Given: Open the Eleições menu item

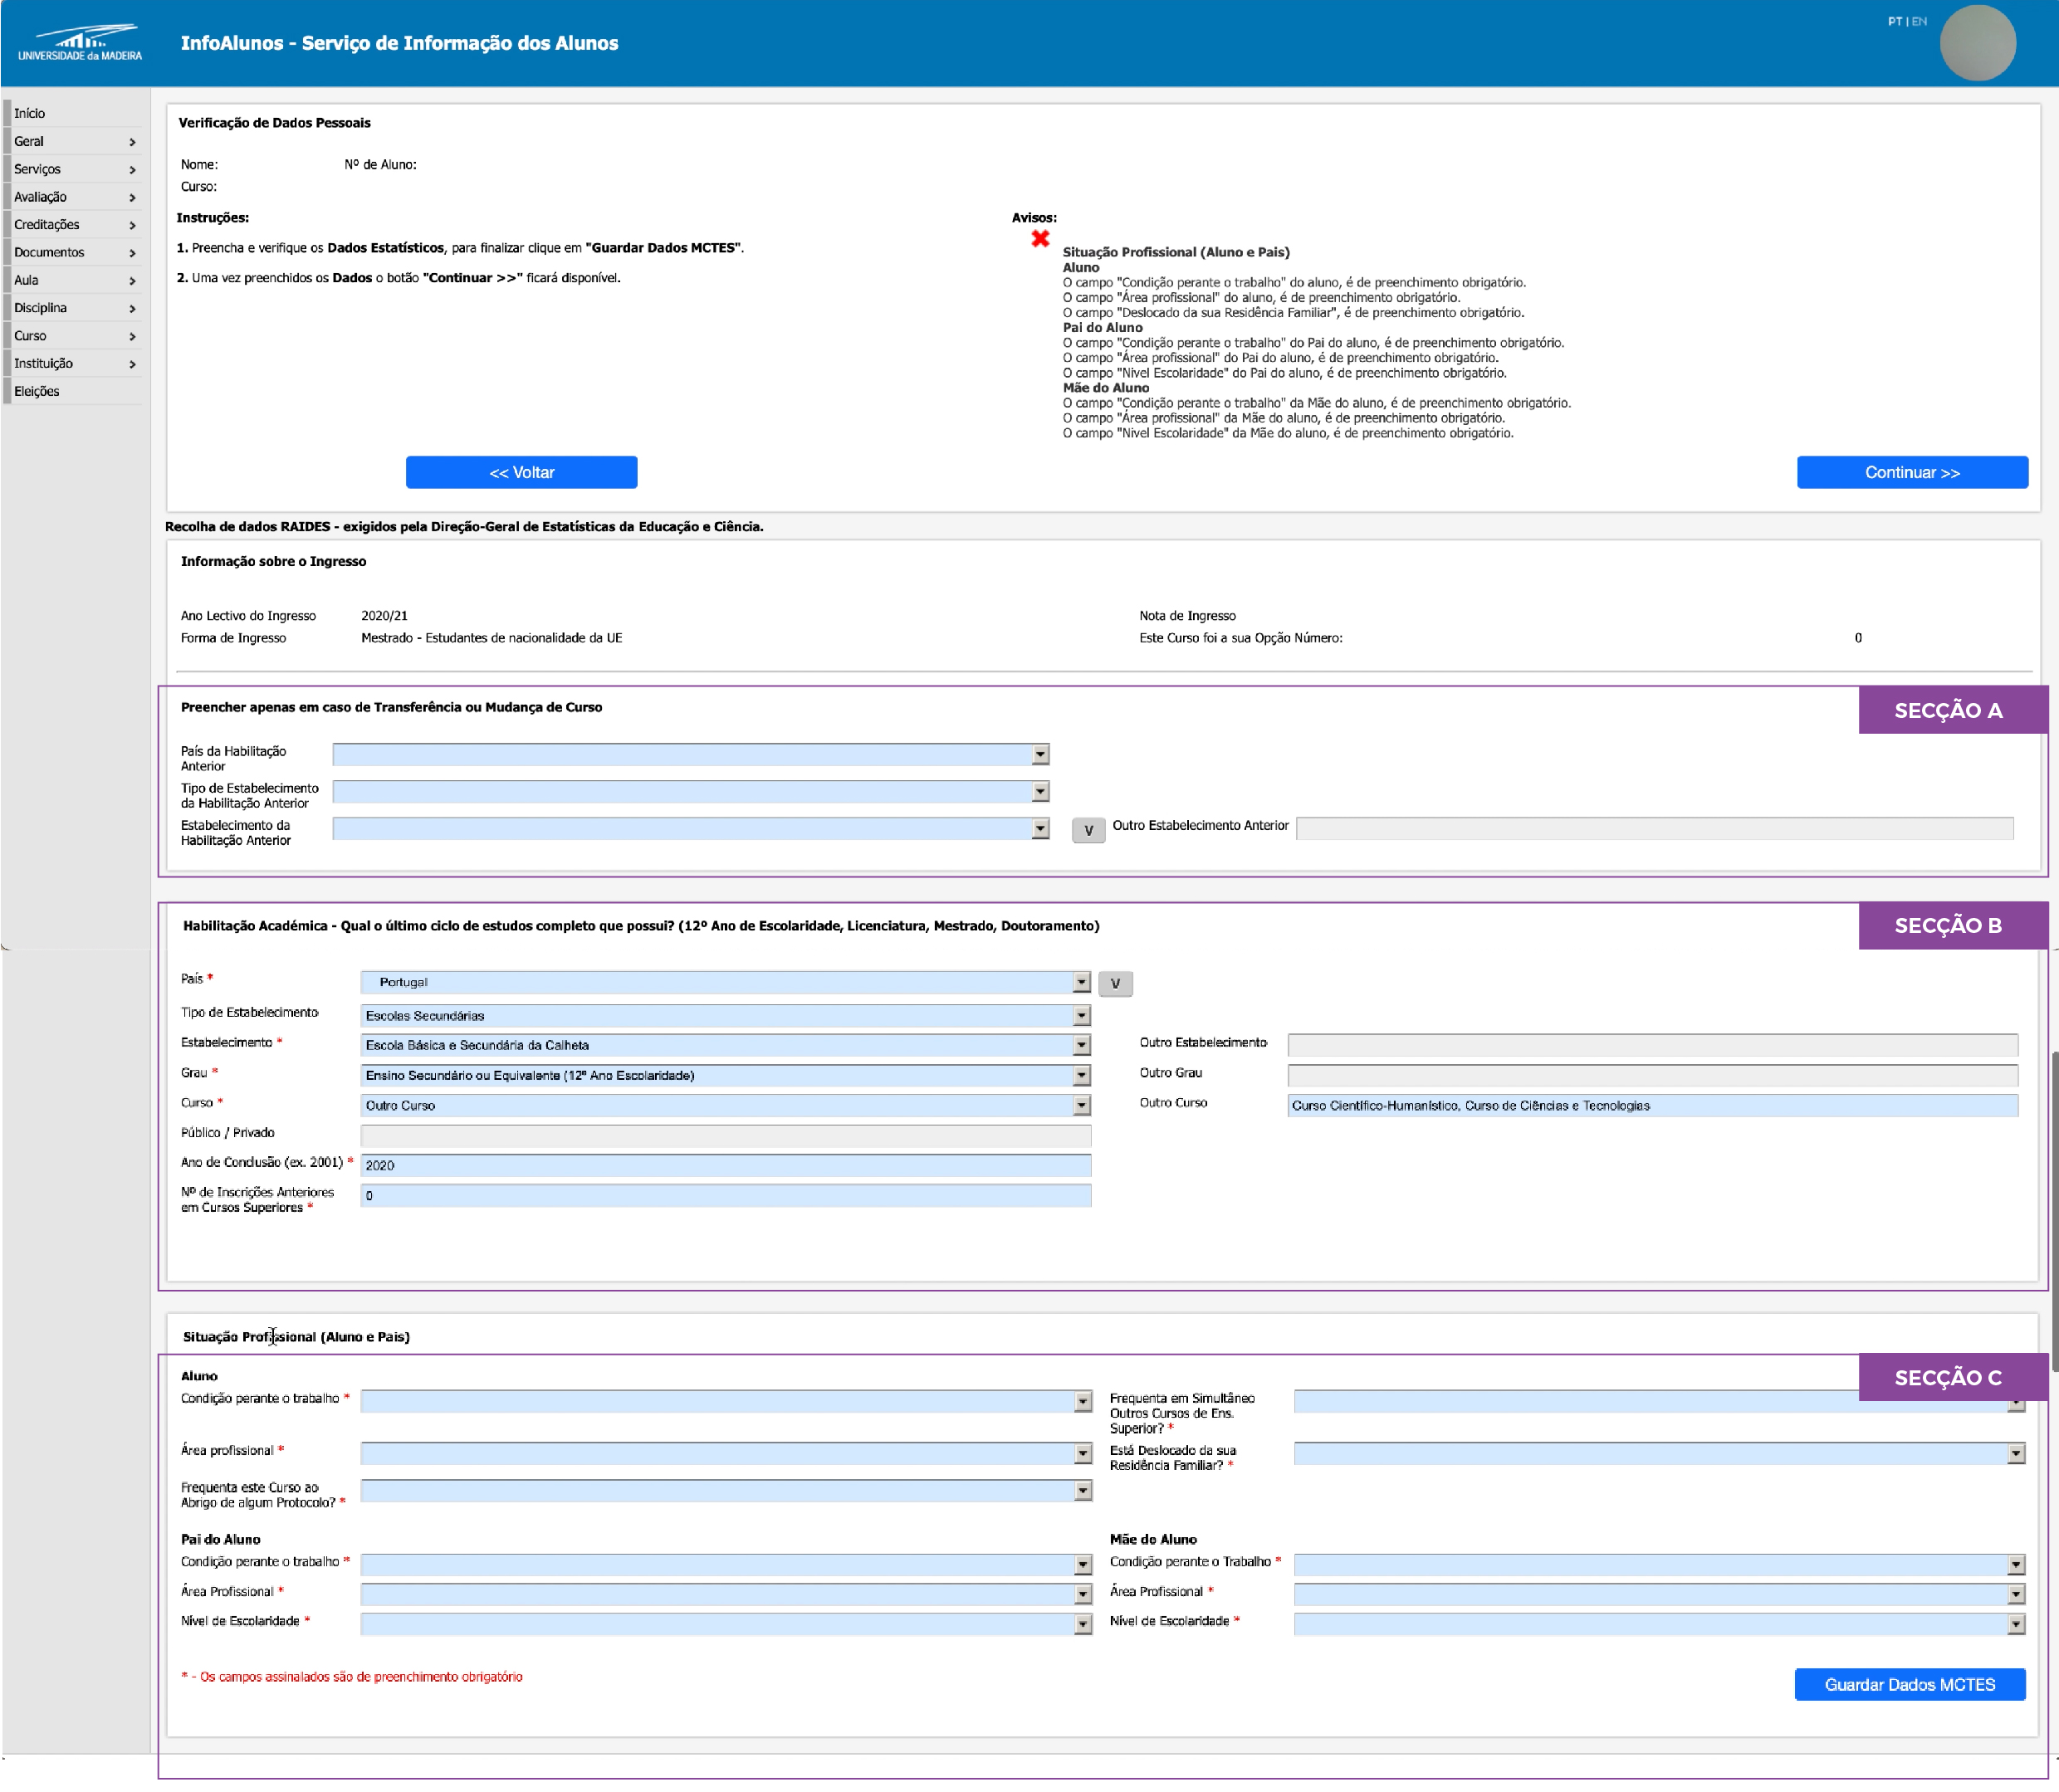Looking at the screenshot, I should coord(37,392).
